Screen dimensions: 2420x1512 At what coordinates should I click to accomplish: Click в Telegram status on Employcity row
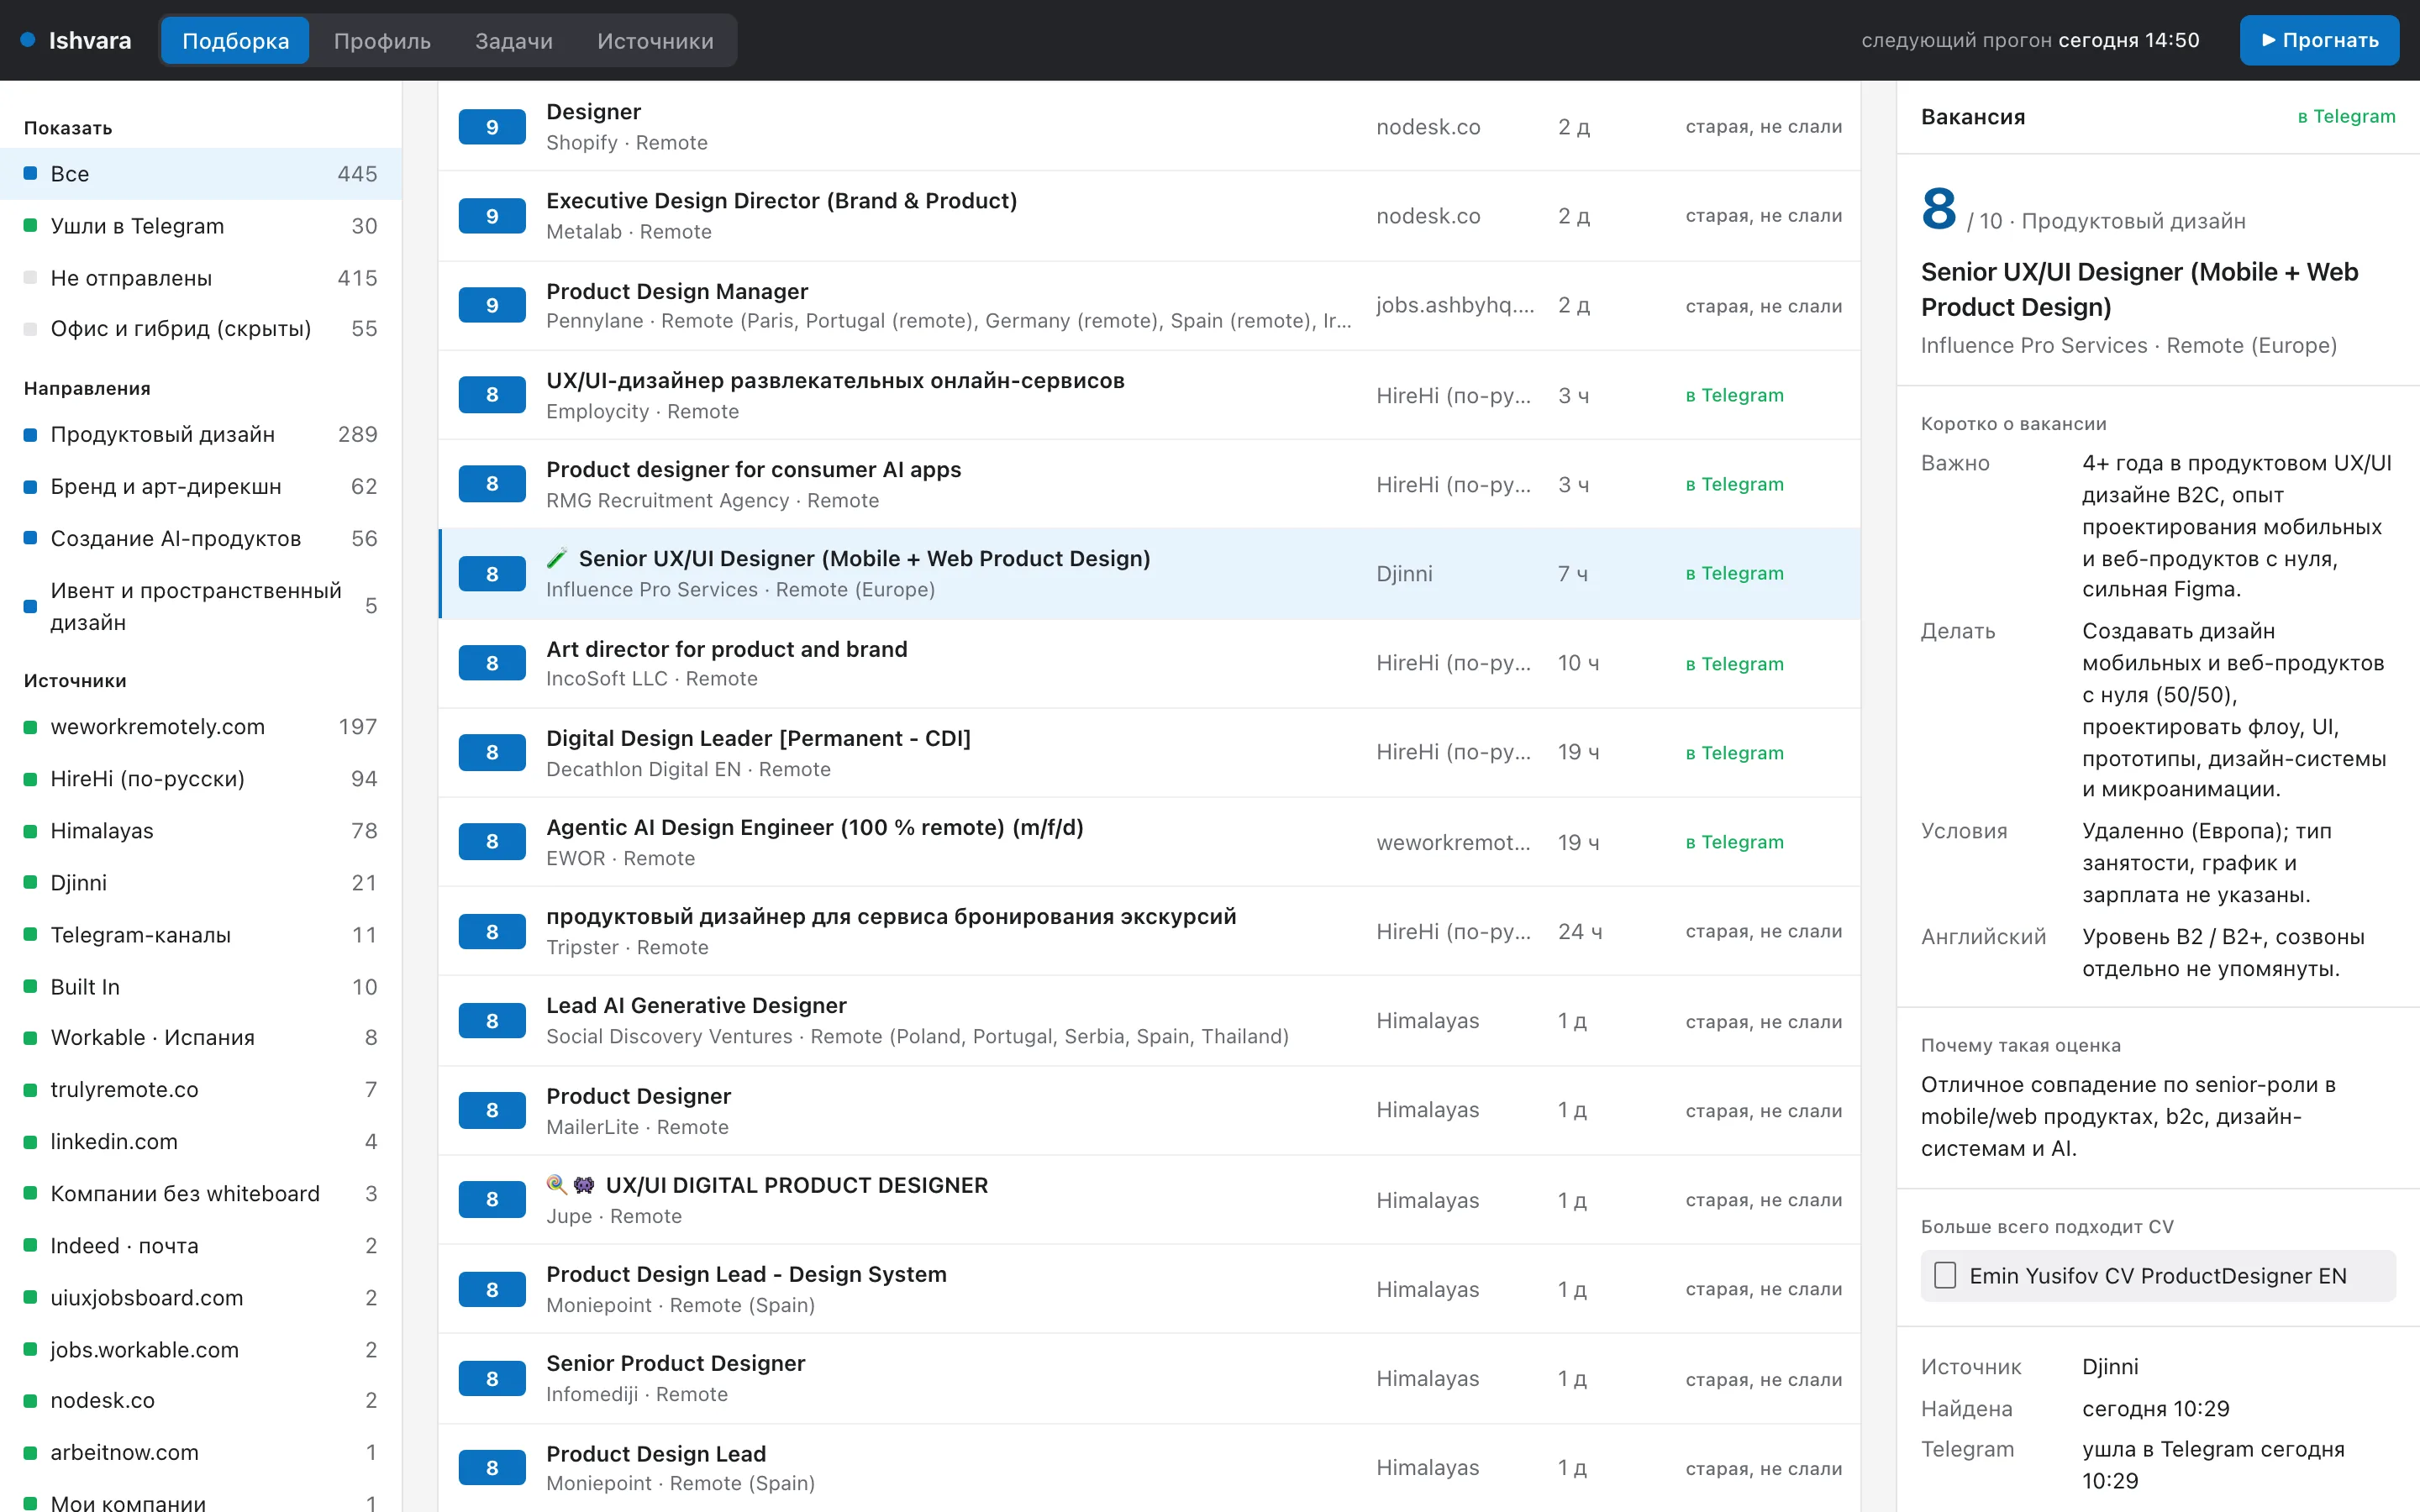pos(1734,395)
